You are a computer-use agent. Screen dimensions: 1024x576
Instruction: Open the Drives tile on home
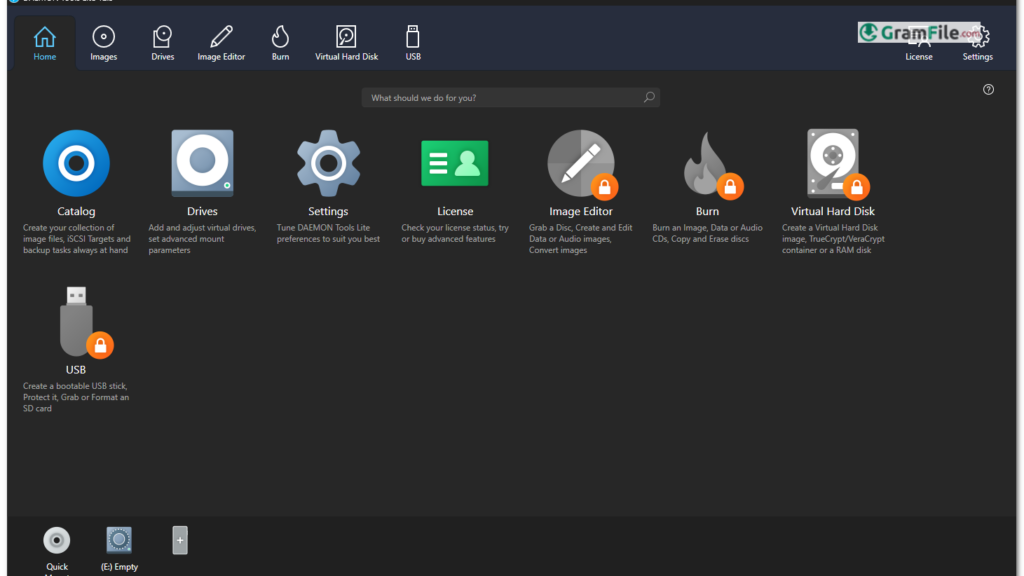202,163
